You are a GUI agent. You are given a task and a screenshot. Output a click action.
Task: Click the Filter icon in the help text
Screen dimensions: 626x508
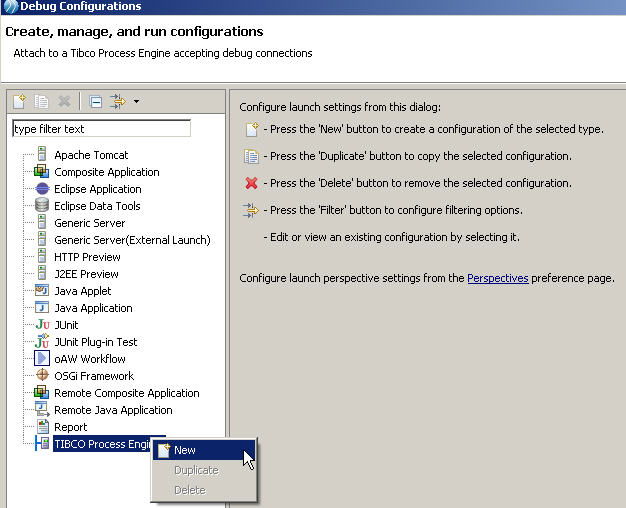tap(250, 210)
